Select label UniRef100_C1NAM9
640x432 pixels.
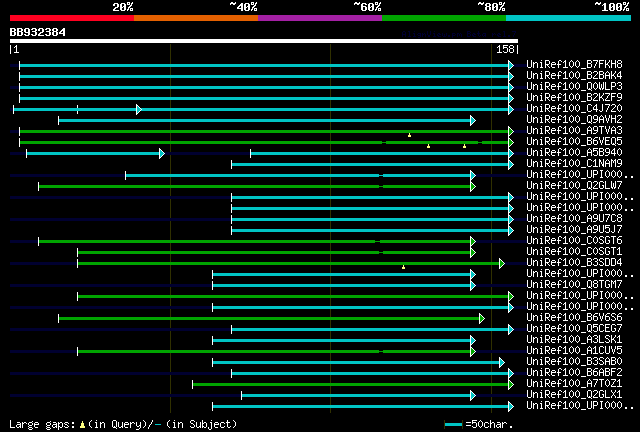point(574,164)
